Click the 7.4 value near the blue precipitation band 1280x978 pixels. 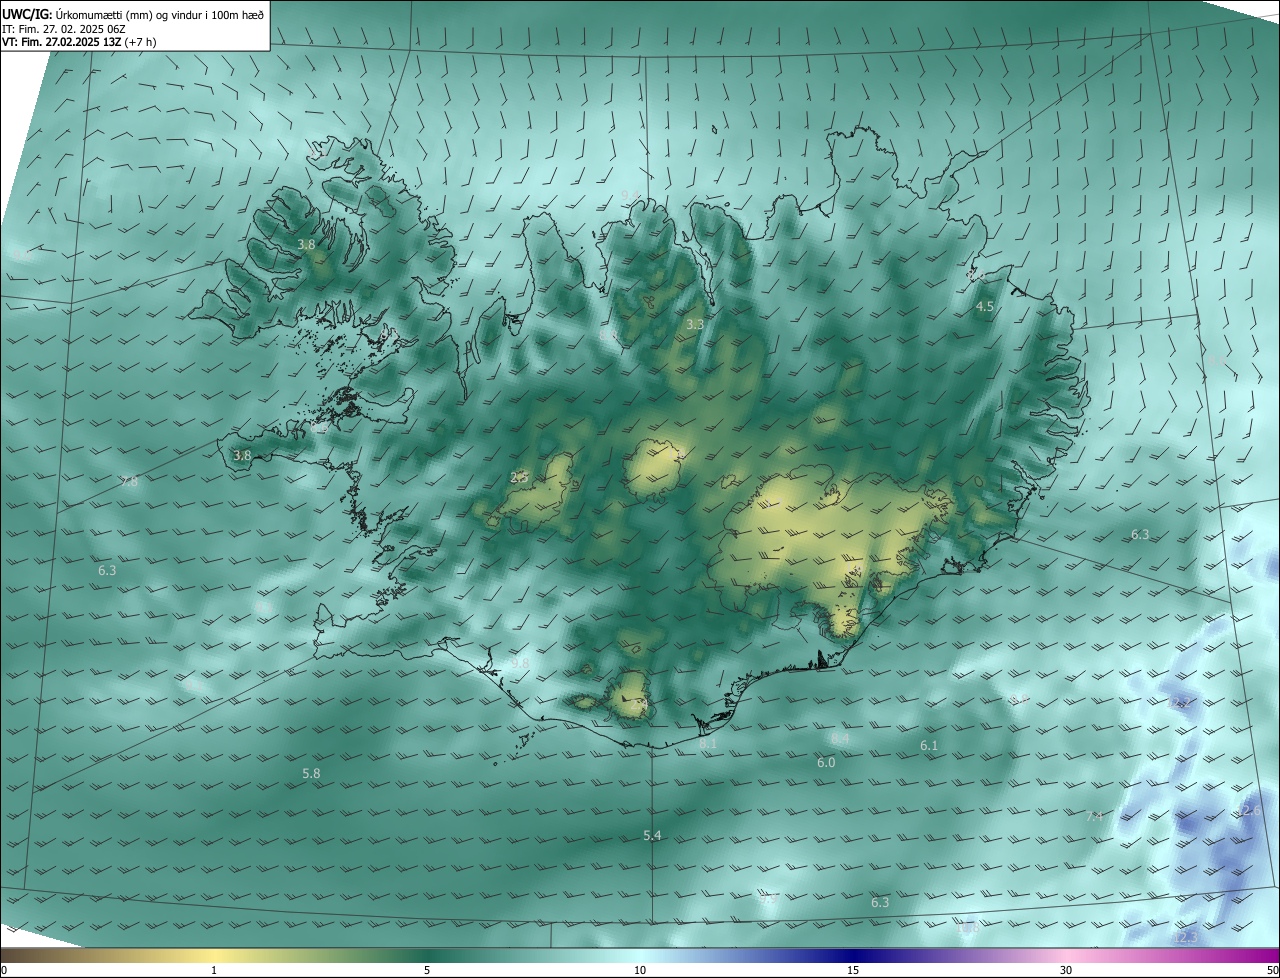[x=1094, y=818]
